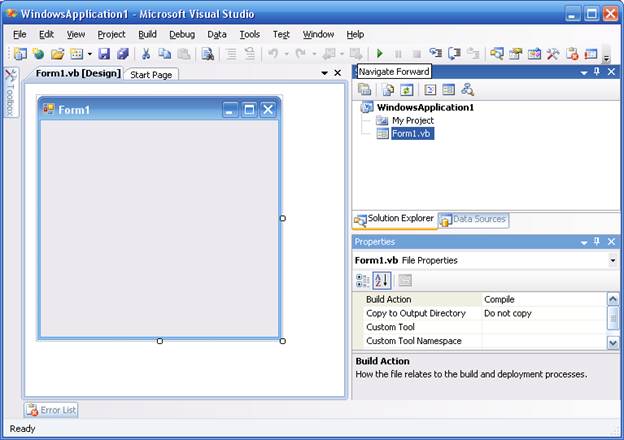Select Form1.vb in the solution tree
This screenshot has height=440, width=624.
click(411, 134)
